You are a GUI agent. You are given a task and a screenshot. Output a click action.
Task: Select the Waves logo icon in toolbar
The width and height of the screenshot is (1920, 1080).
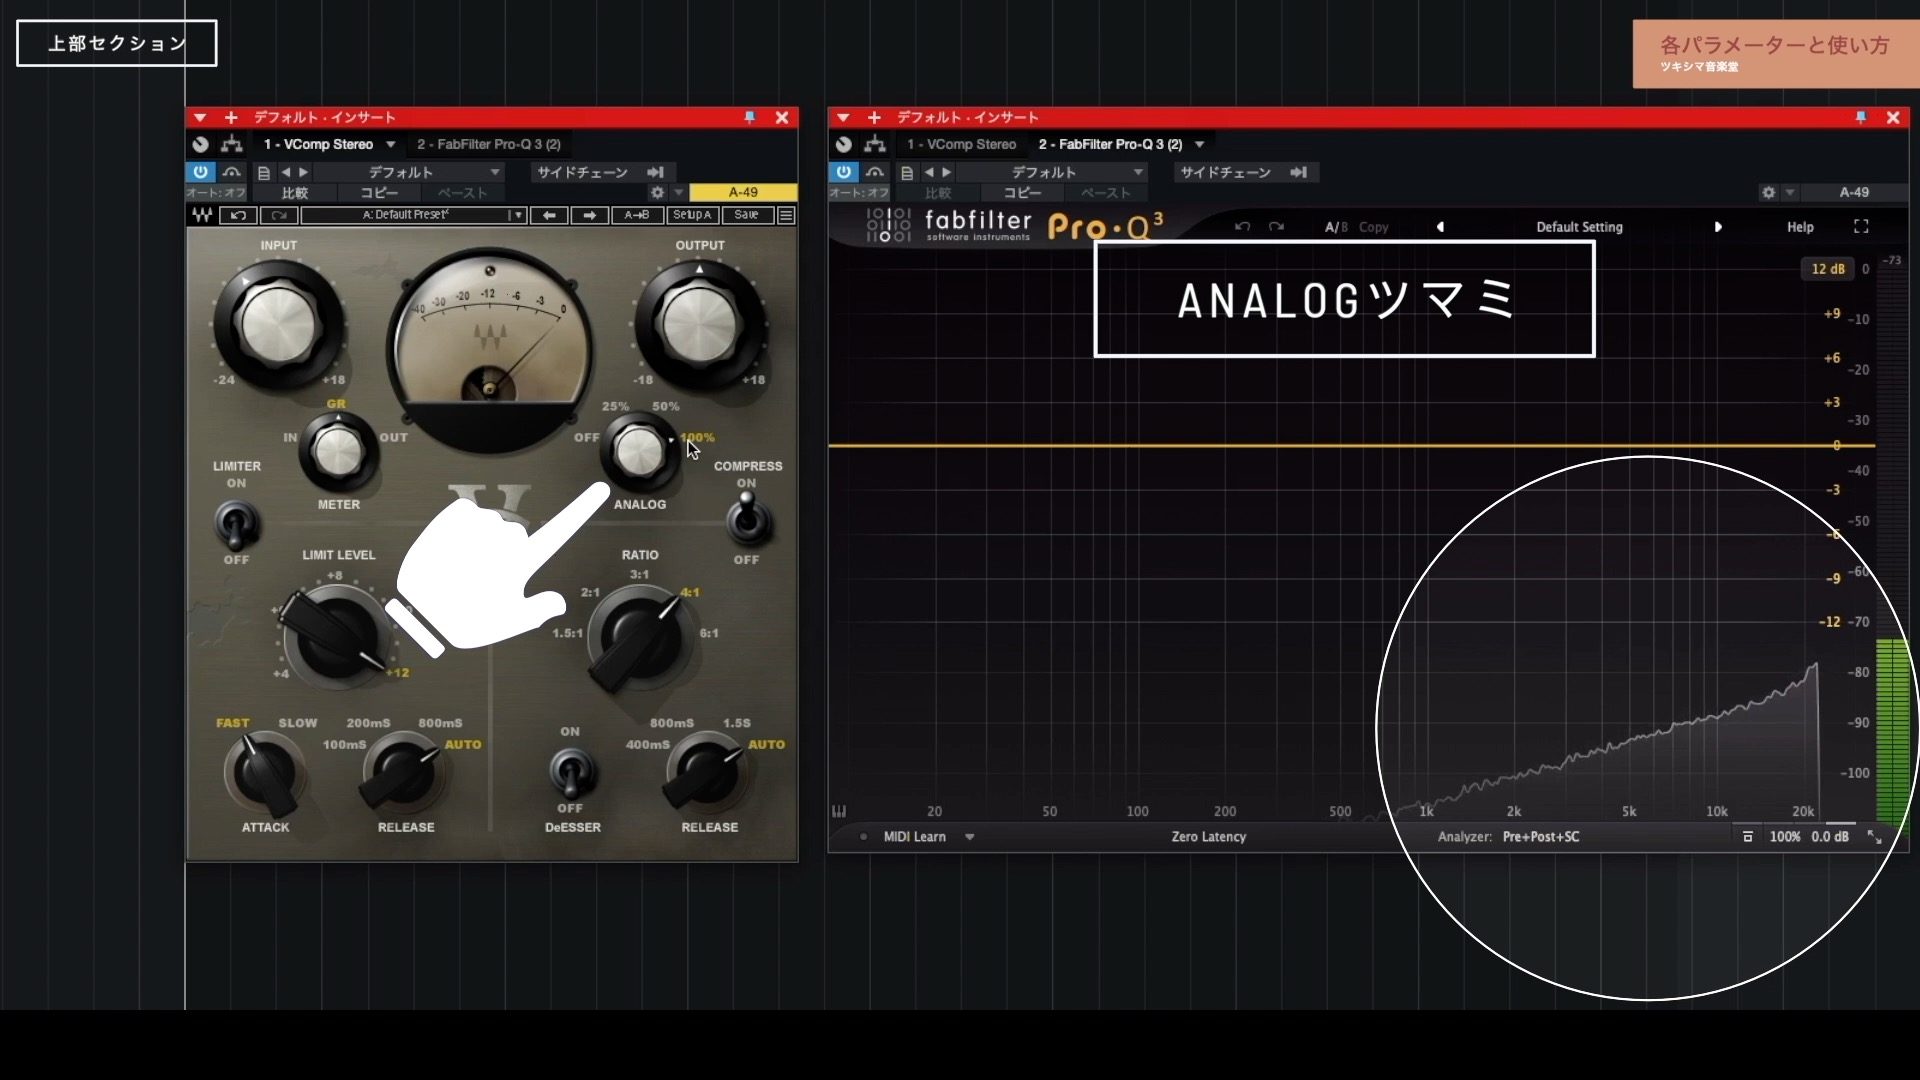click(x=201, y=215)
